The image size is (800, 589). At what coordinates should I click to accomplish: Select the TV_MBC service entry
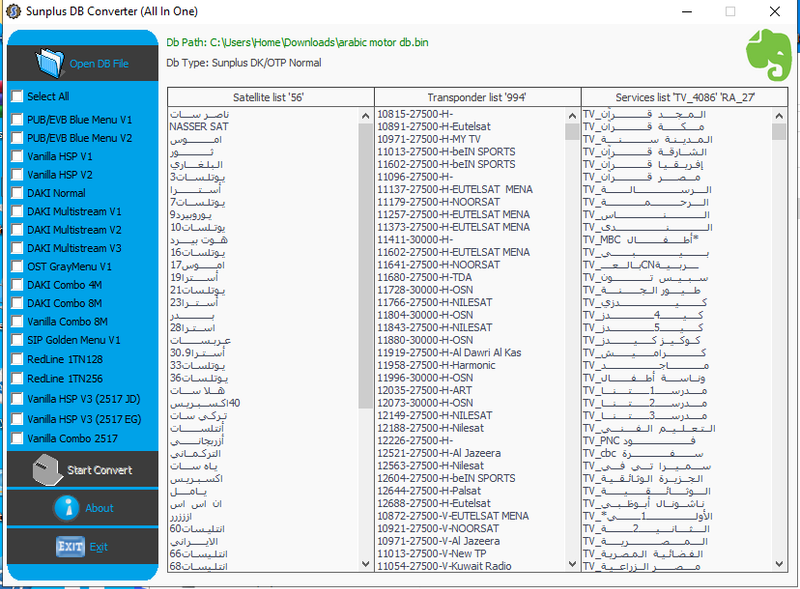tap(641, 240)
